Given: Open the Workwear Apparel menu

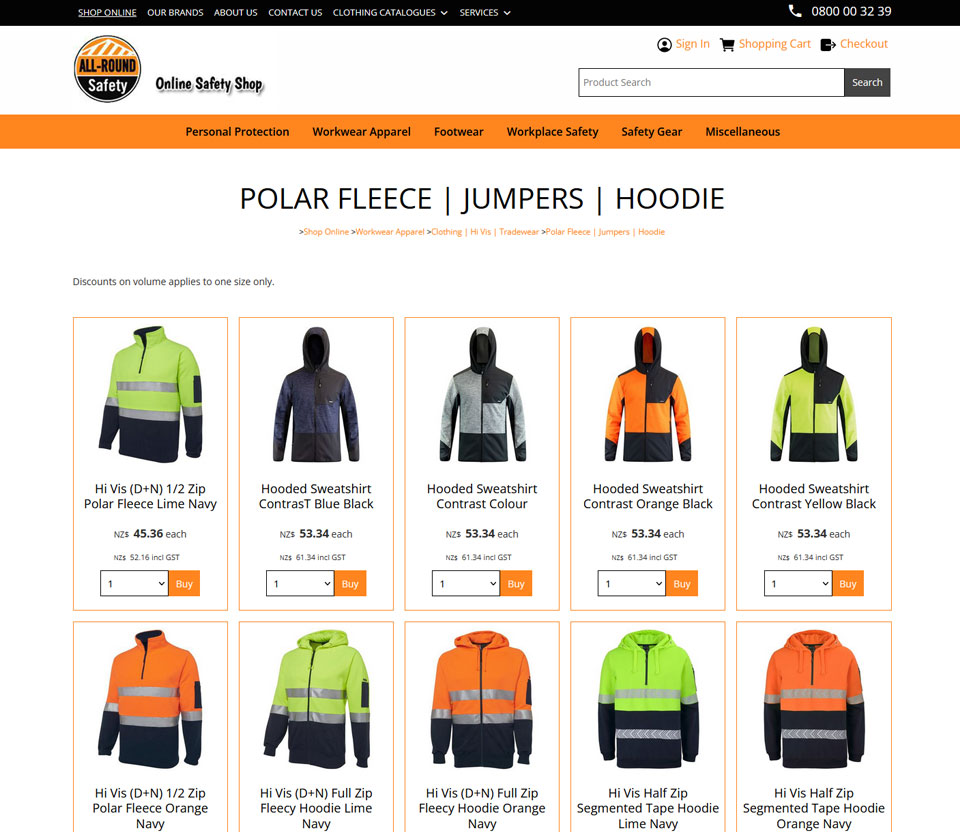Looking at the screenshot, I should click(361, 132).
